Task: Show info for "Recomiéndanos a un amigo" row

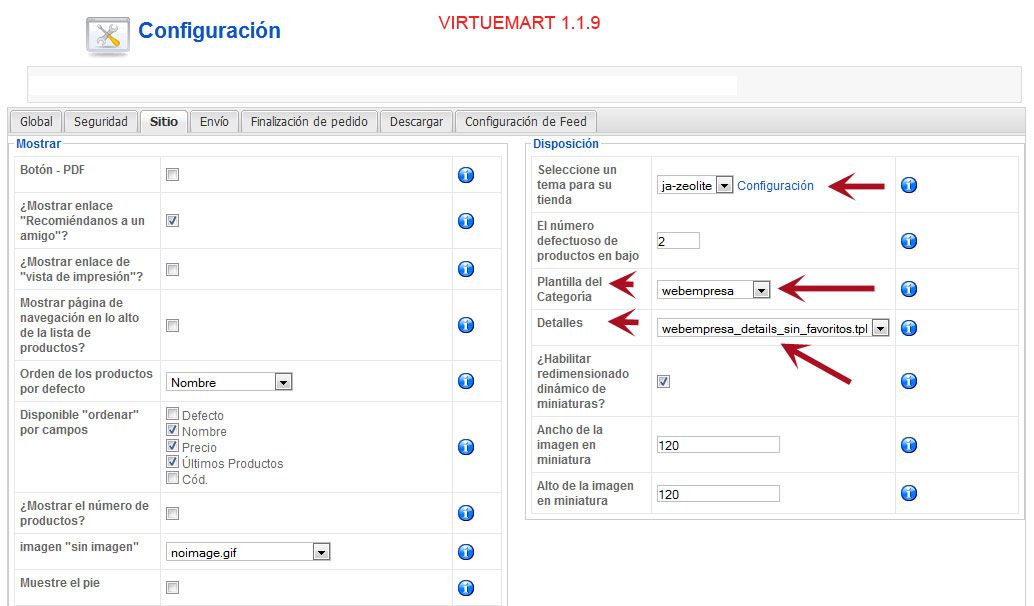Action: tap(466, 221)
